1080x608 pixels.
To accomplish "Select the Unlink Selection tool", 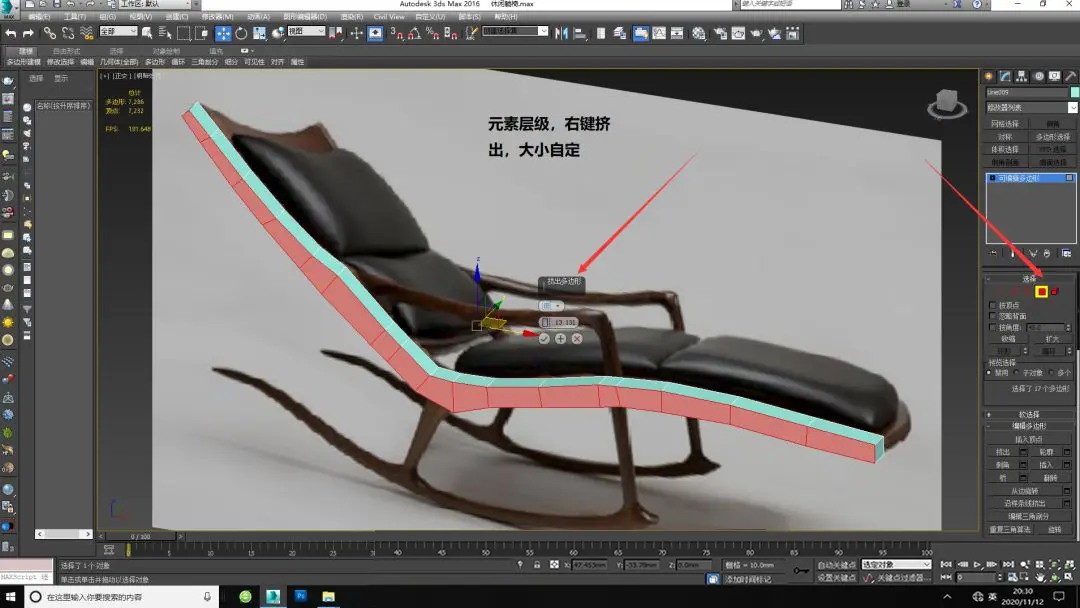I will (68, 32).
